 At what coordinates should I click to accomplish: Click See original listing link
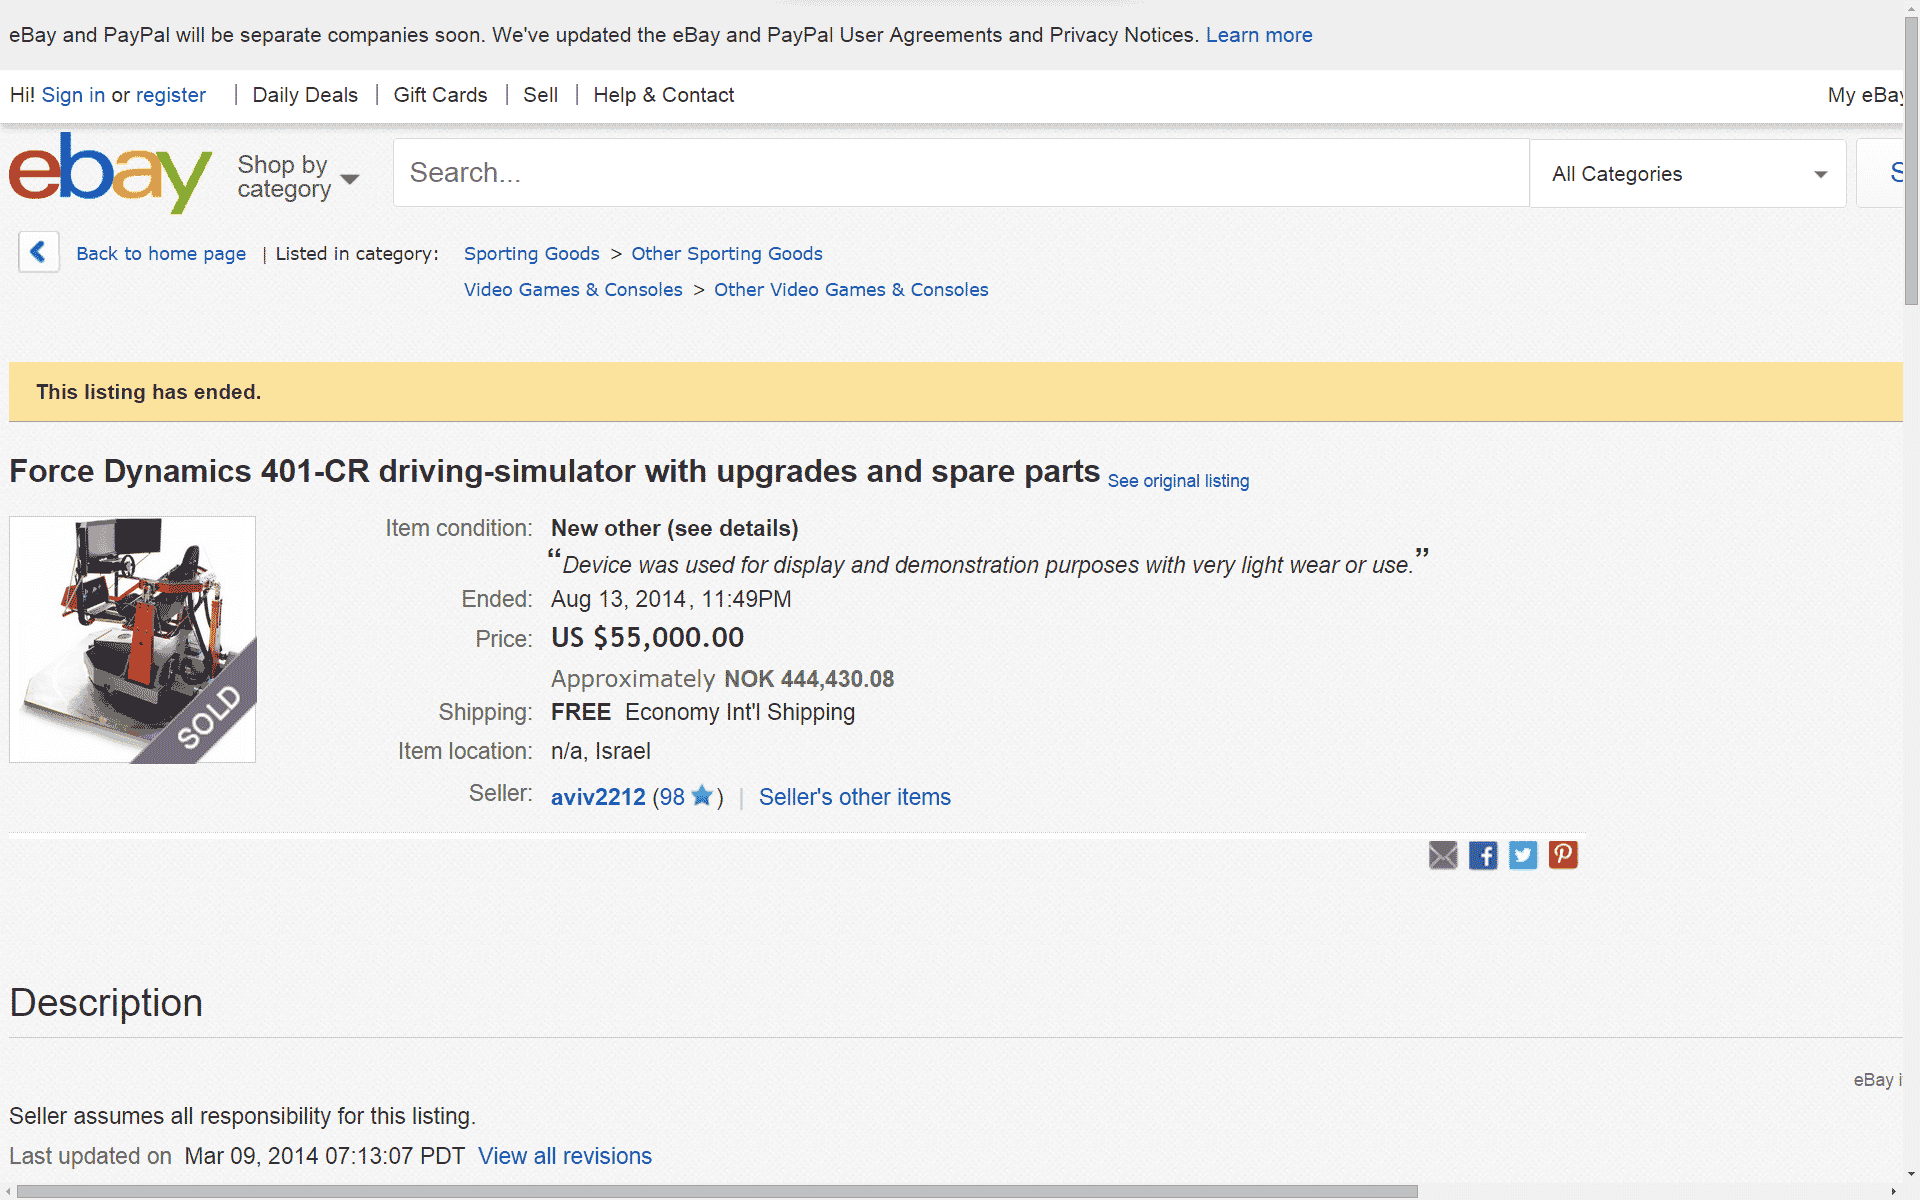[x=1178, y=481]
